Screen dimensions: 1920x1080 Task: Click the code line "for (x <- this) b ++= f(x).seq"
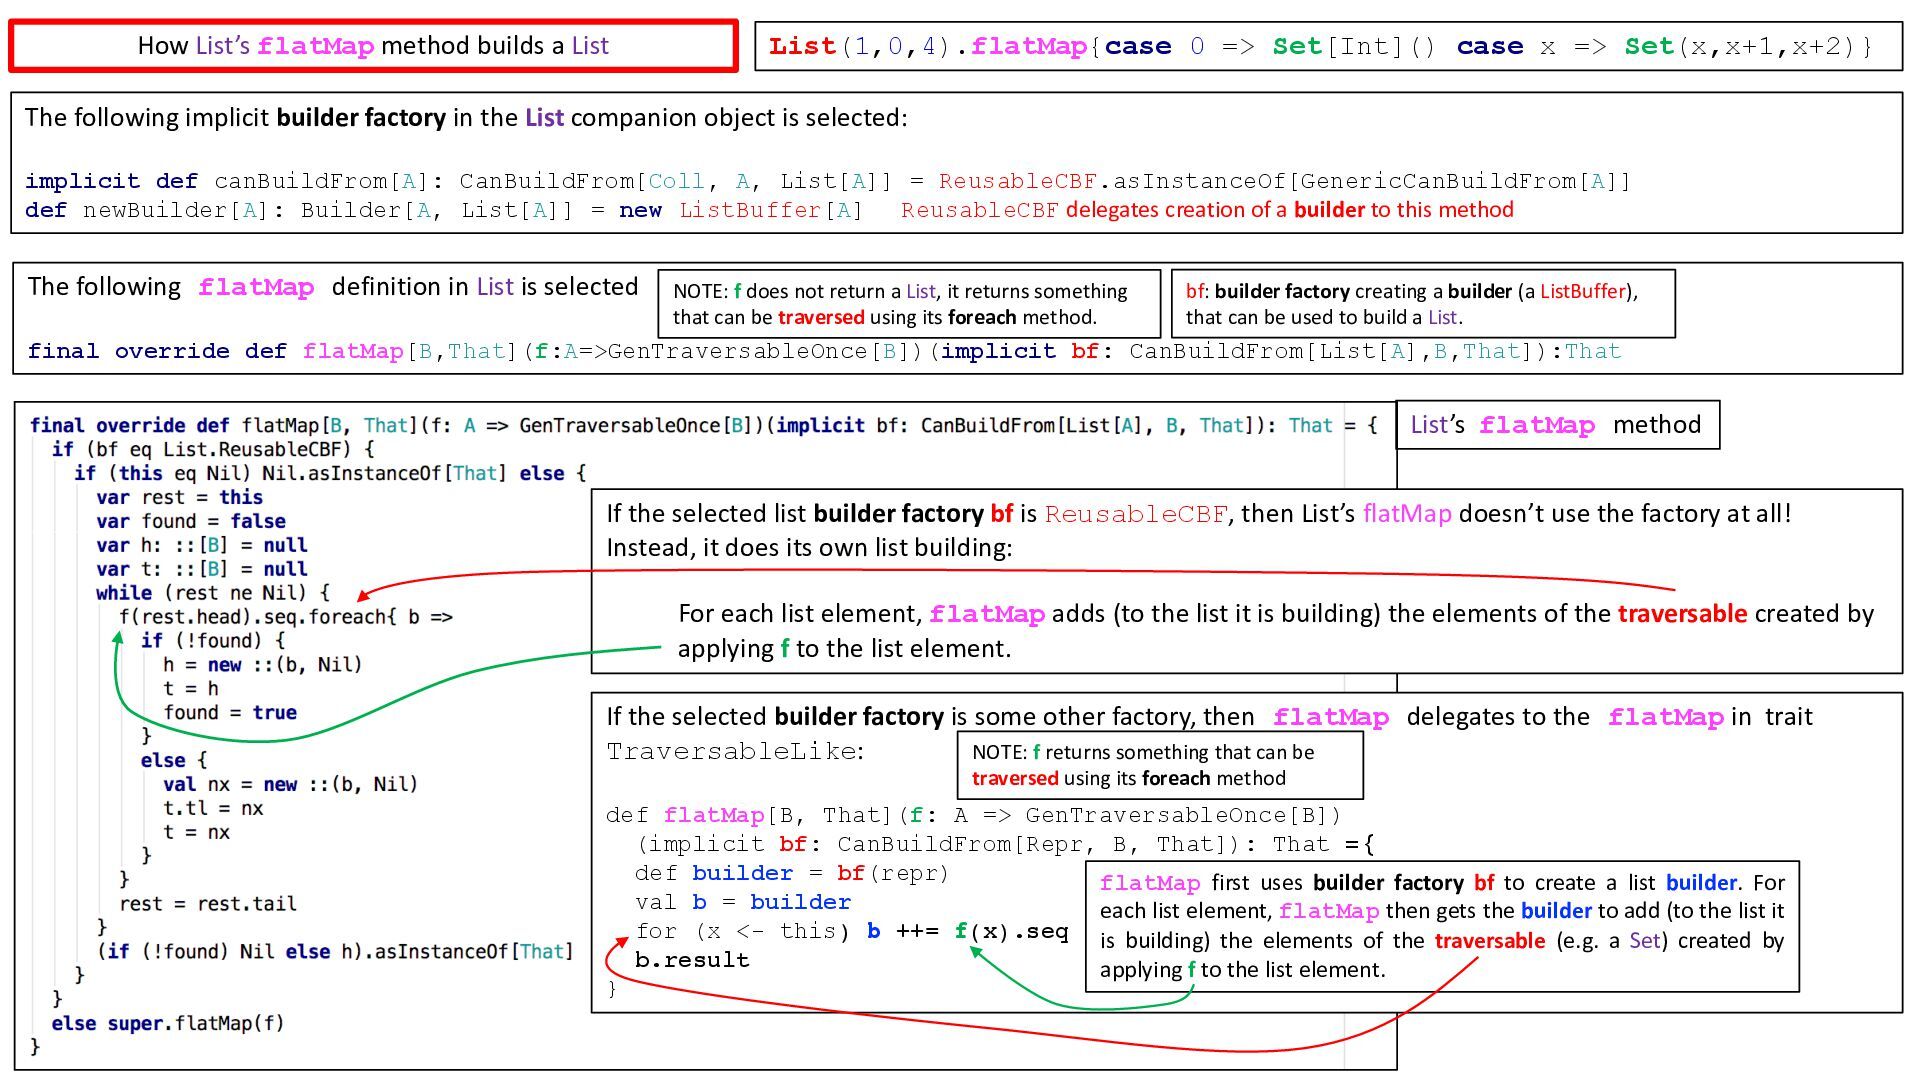851,931
